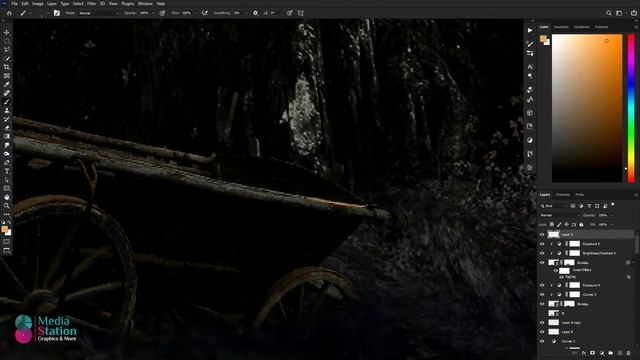This screenshot has height=360, width=640.
Task: Click the Play actions panel icon
Action: (x=530, y=30)
